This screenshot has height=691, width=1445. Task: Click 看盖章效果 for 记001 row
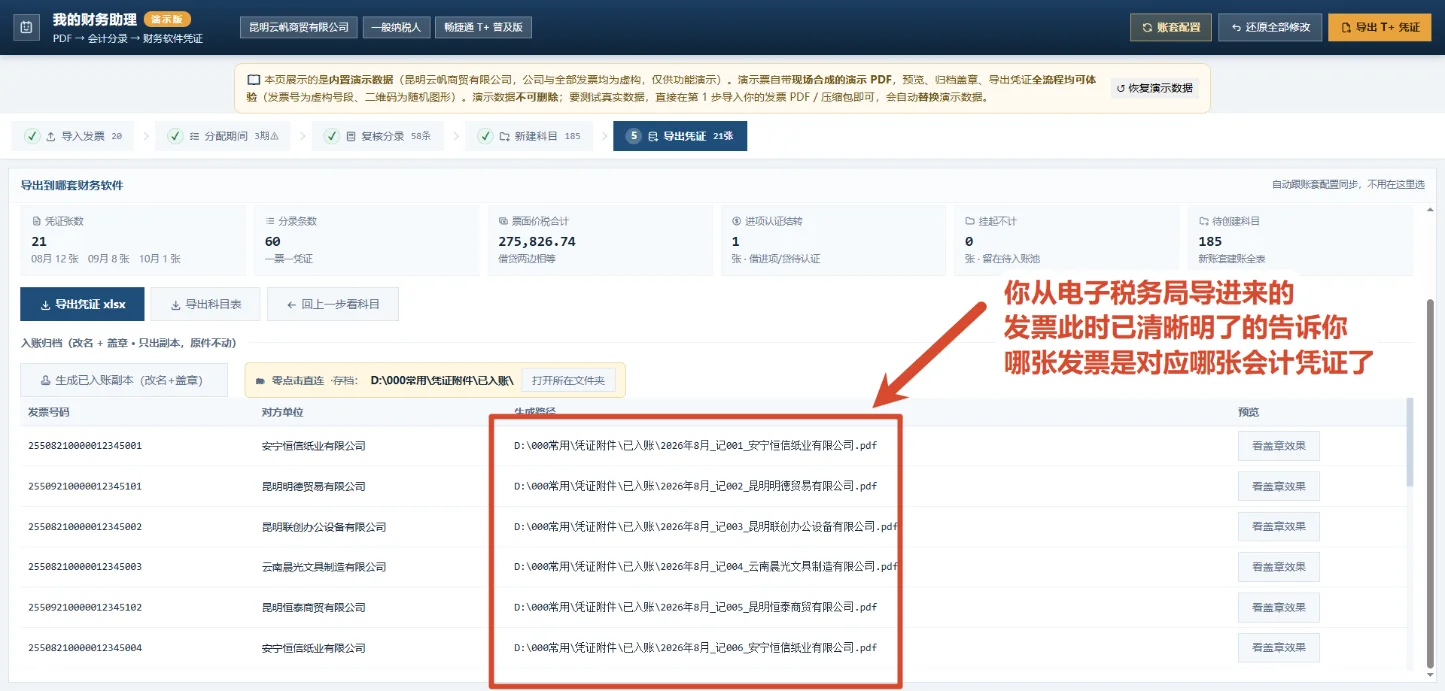click(x=1278, y=446)
